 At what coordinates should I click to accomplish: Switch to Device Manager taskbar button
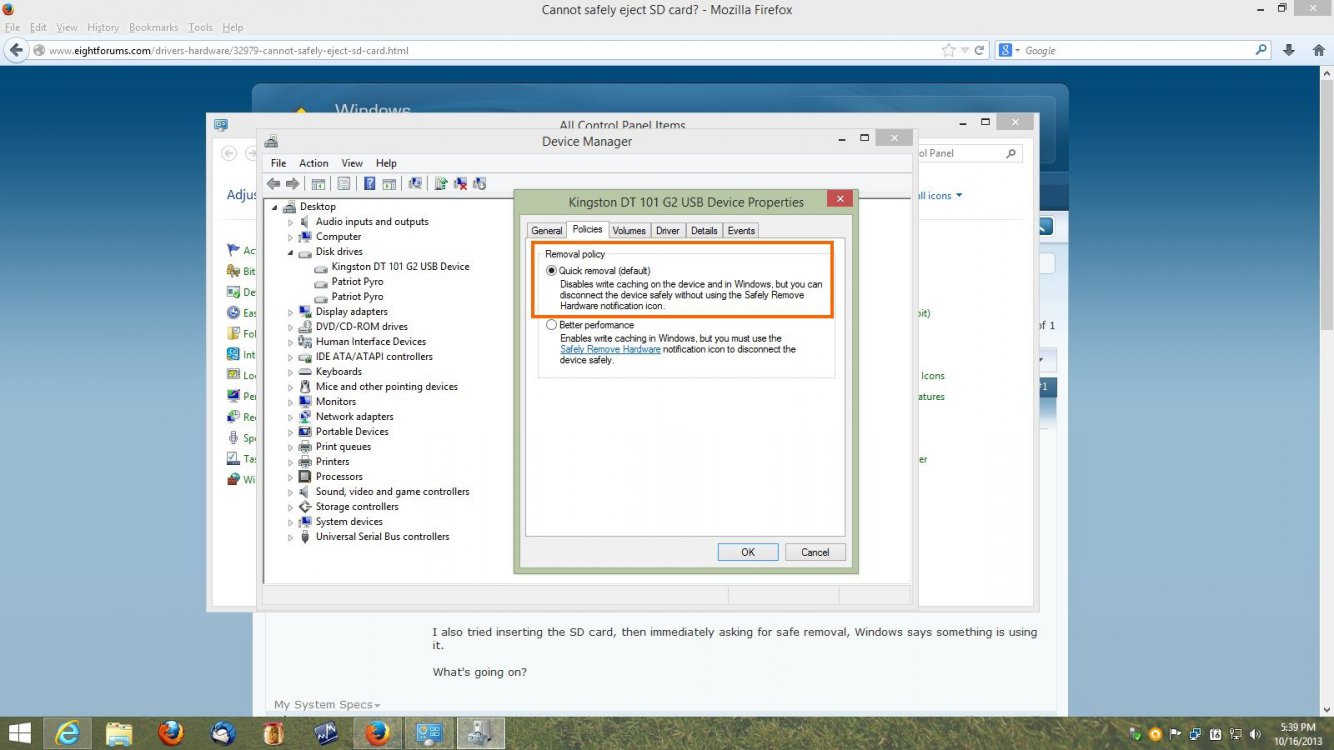(481, 733)
